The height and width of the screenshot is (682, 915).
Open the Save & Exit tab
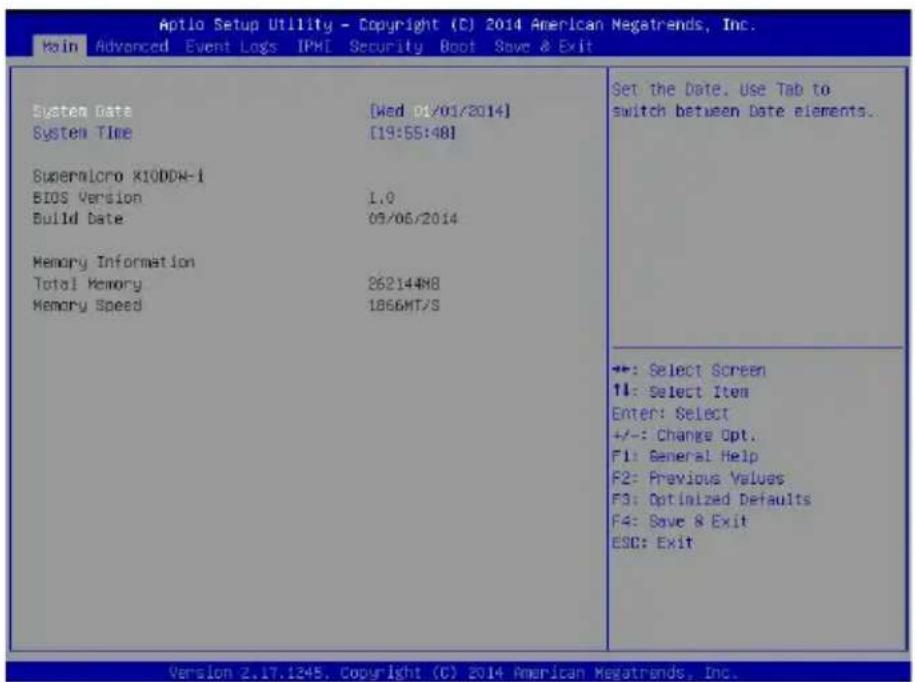[x=543, y=47]
